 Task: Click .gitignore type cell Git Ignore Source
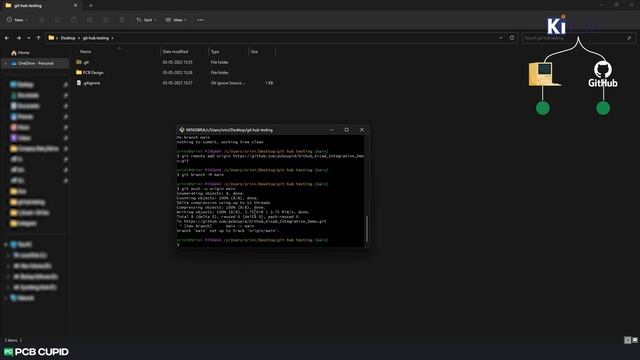click(x=228, y=83)
